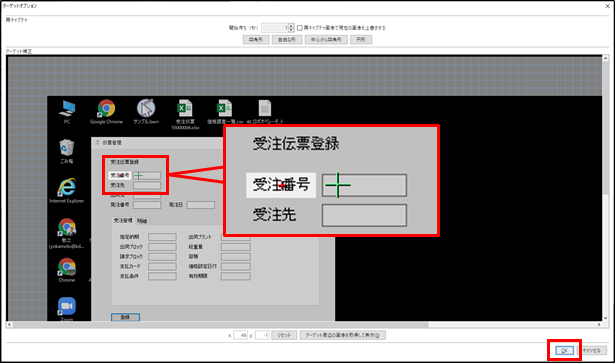Click the Zoom desktop icon in capture

pos(67,307)
